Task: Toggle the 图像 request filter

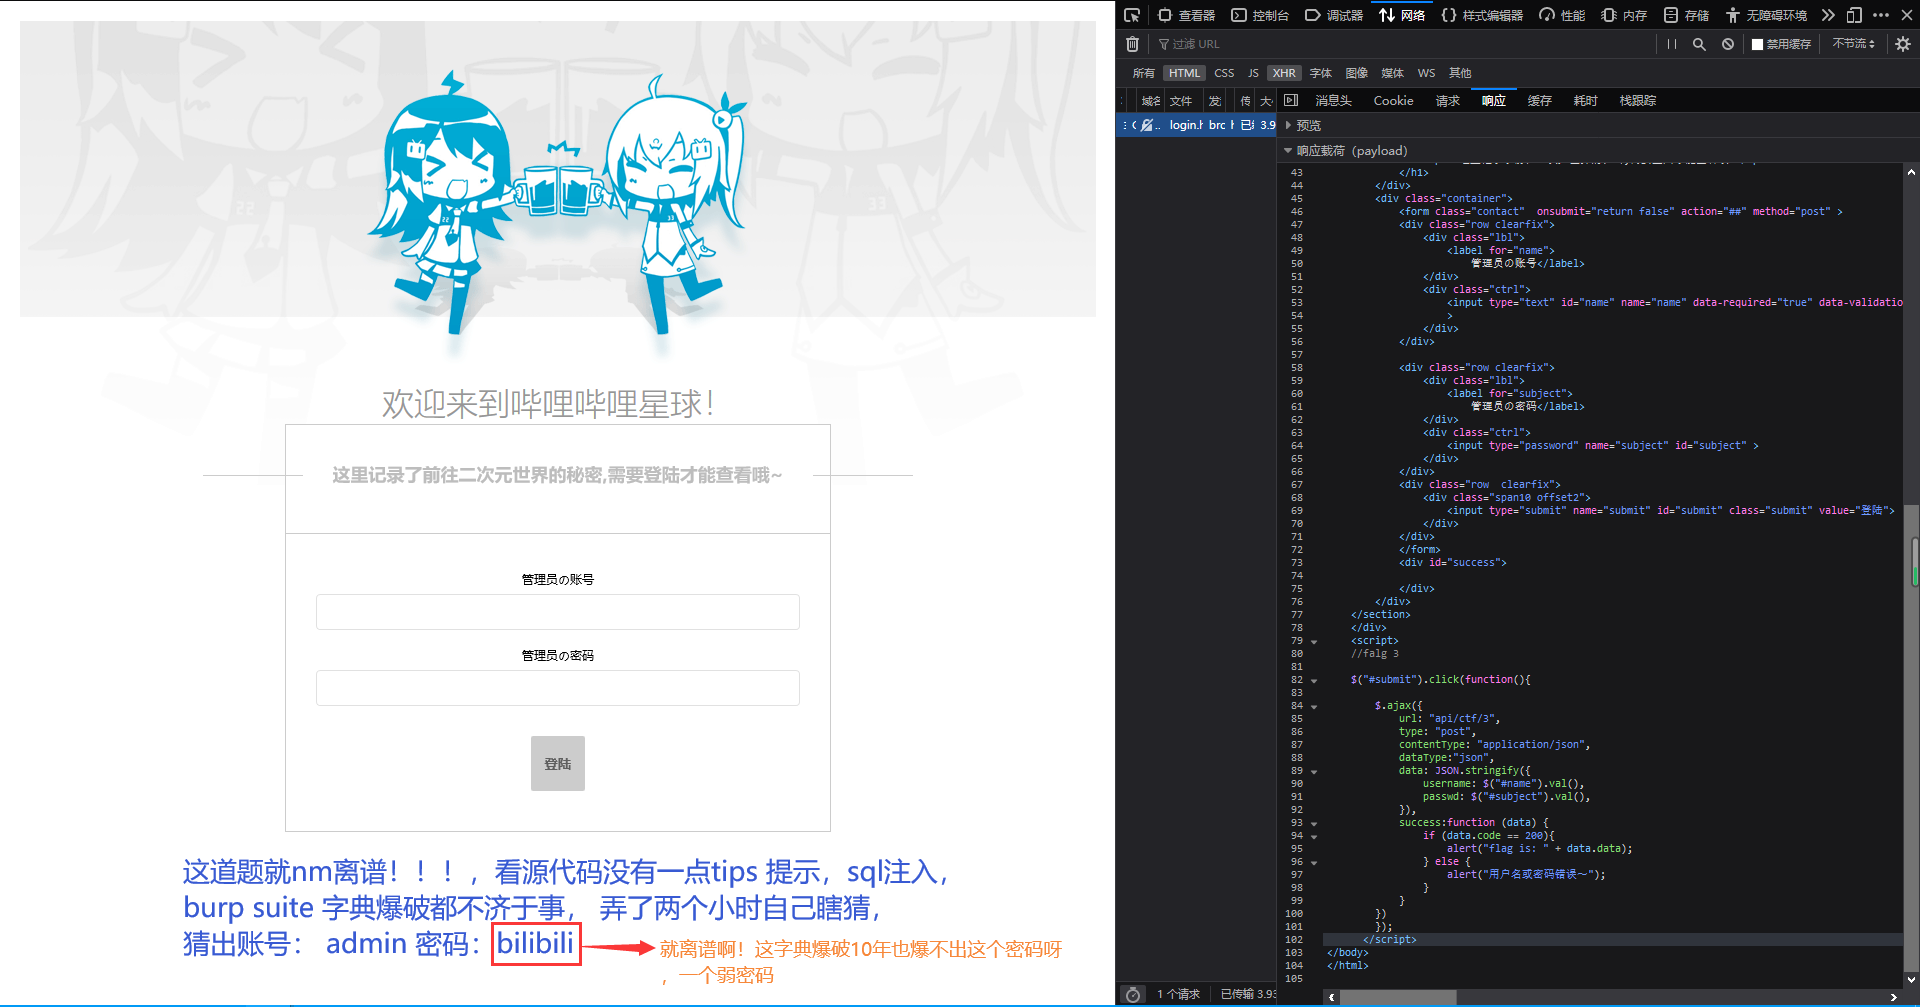Action: tap(1357, 73)
